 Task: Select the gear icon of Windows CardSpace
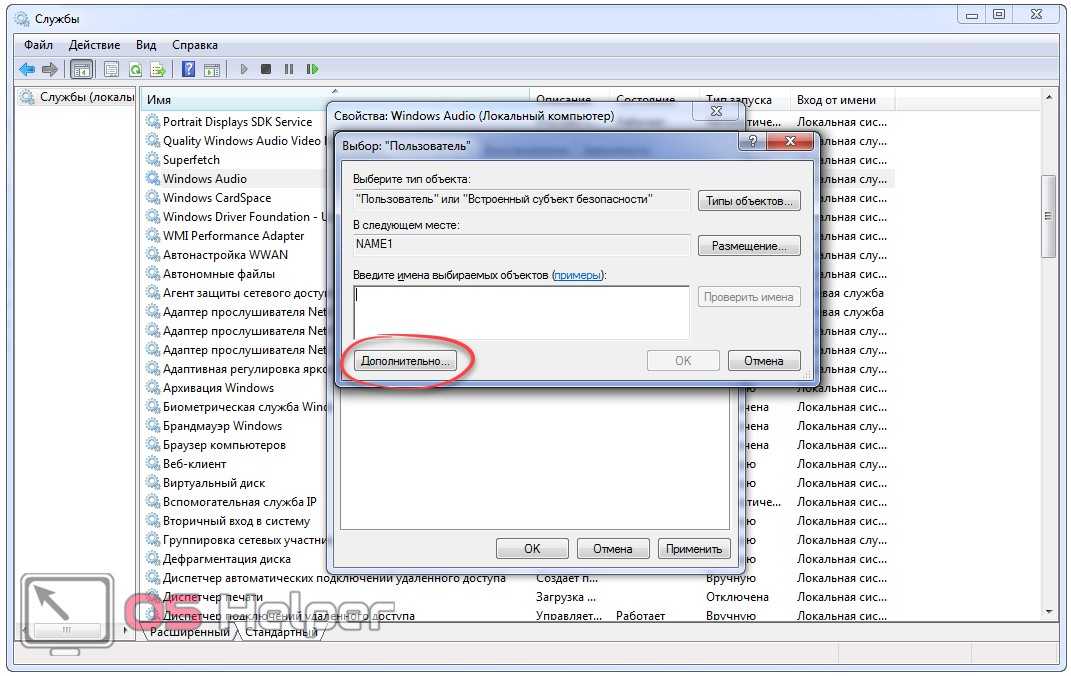(153, 198)
